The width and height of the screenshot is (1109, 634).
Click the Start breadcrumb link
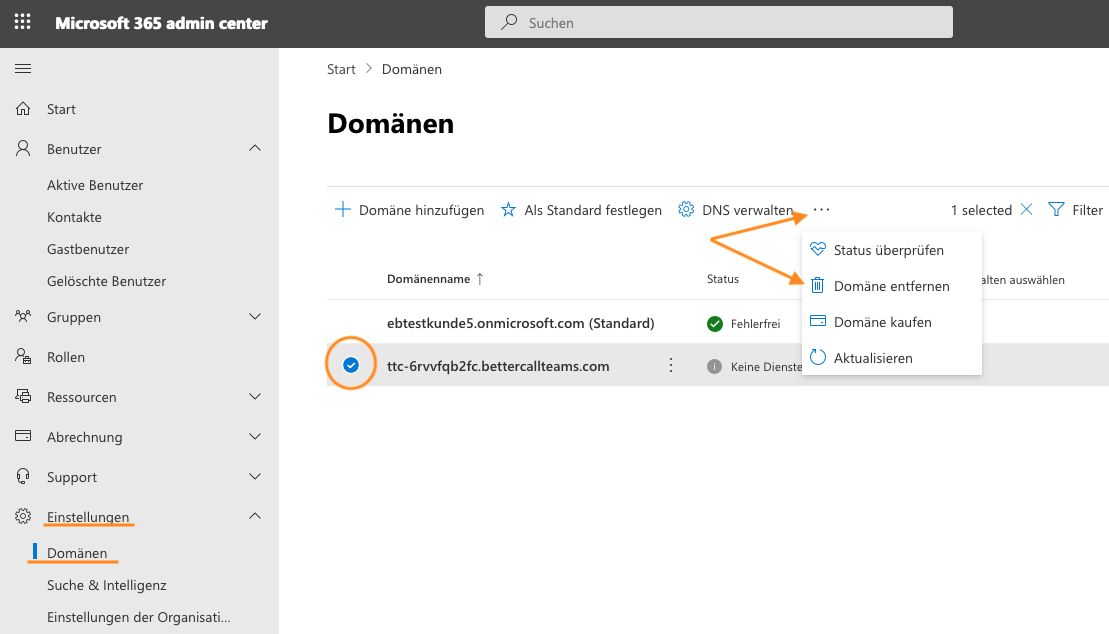click(x=341, y=69)
